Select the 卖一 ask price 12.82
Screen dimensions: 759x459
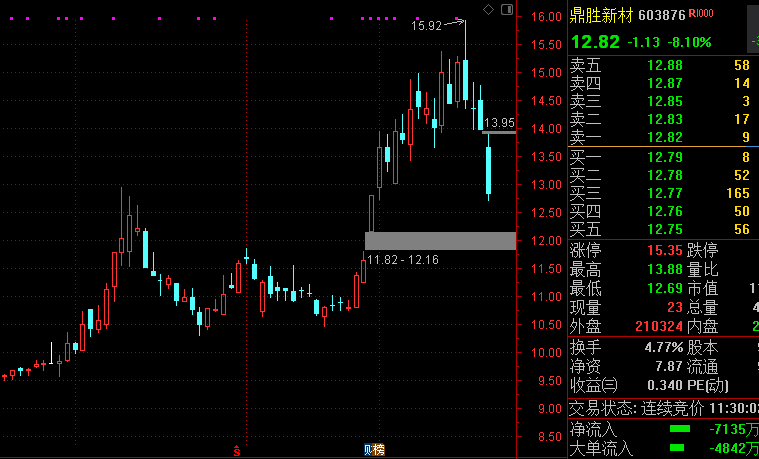(665, 137)
